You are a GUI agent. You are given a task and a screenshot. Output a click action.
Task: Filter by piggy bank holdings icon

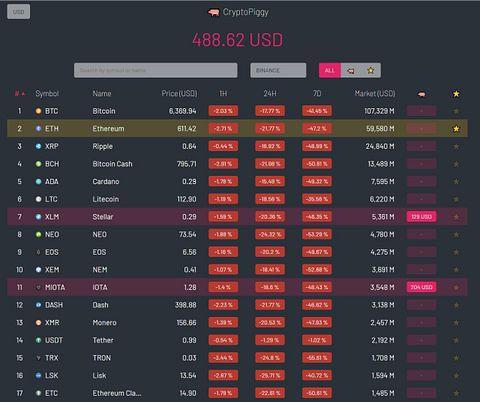tap(351, 70)
